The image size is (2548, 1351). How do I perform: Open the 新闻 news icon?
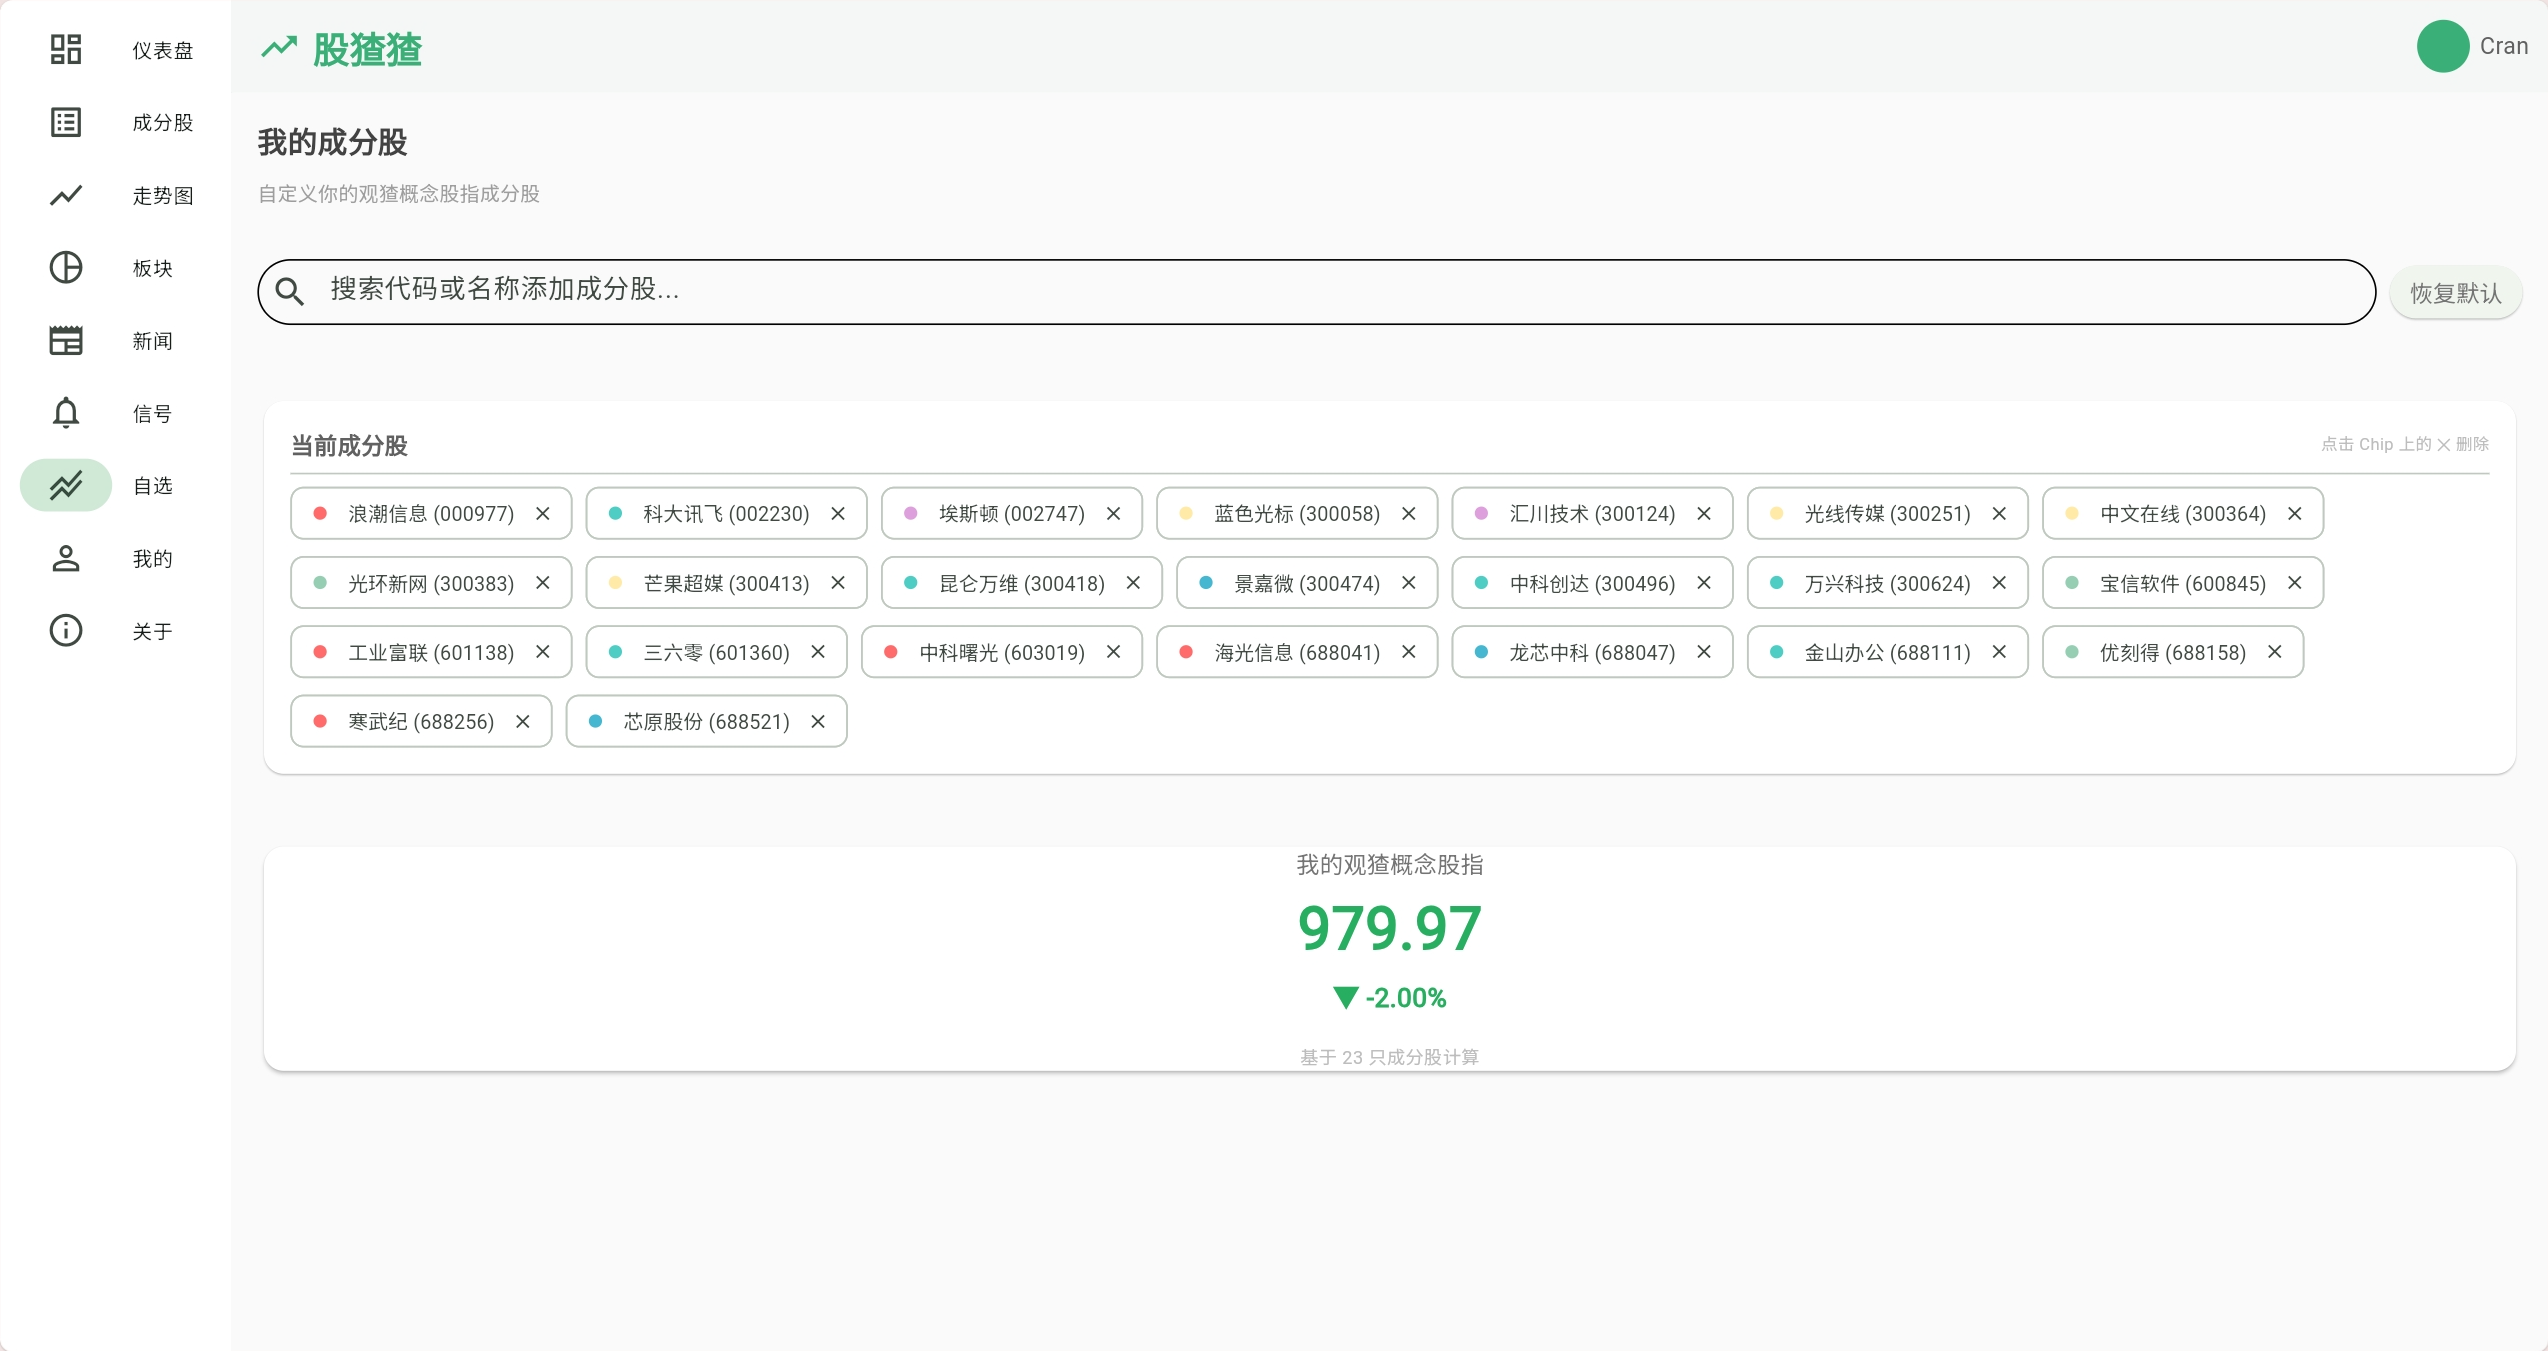(66, 340)
